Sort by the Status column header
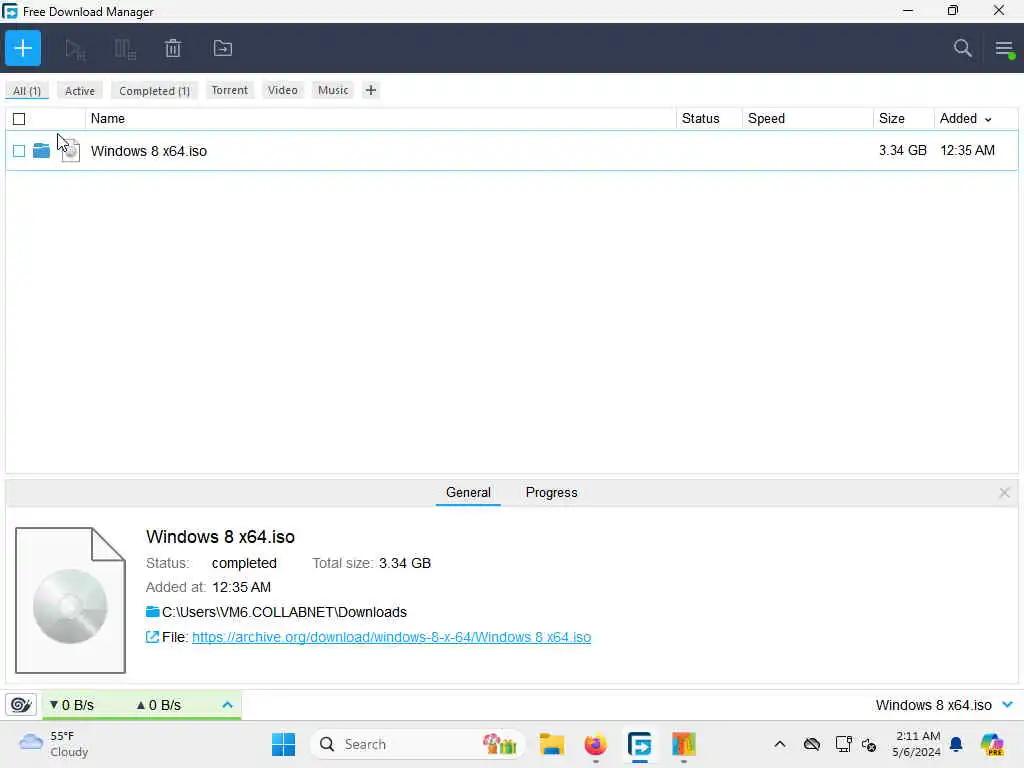The image size is (1024, 768). coord(700,119)
